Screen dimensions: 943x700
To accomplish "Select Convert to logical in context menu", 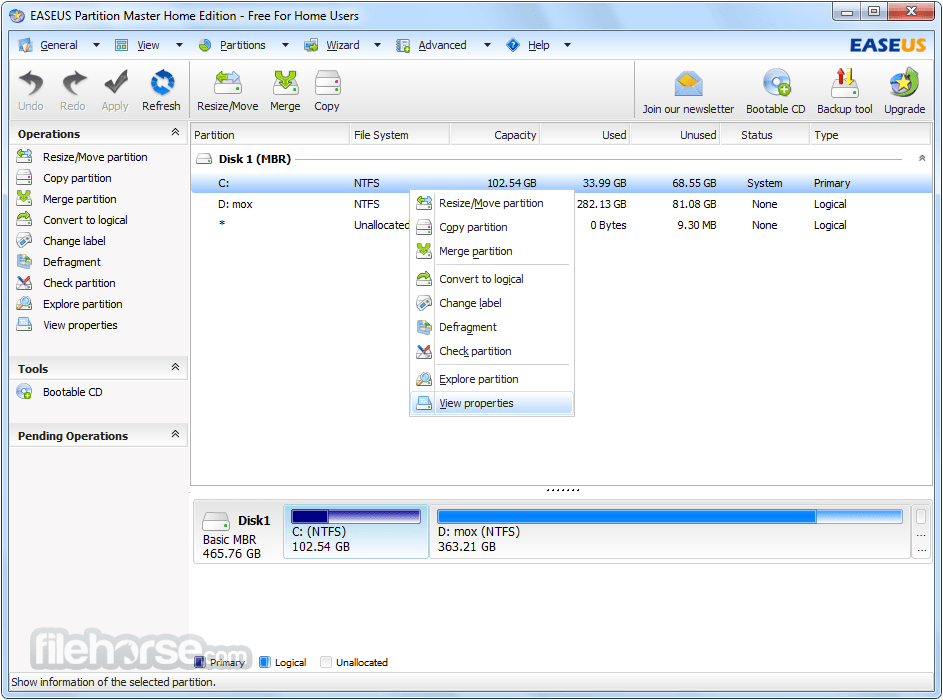I will 492,279.
